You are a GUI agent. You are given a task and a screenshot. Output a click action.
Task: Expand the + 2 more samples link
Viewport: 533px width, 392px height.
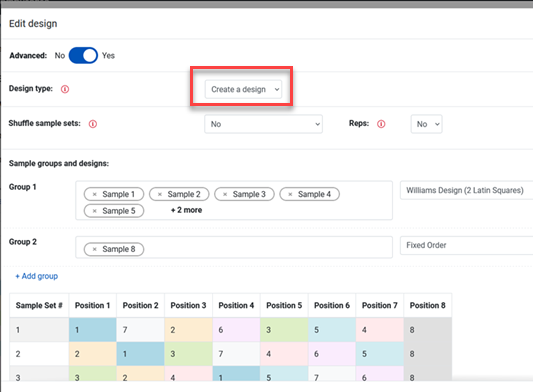pyautogui.click(x=186, y=210)
